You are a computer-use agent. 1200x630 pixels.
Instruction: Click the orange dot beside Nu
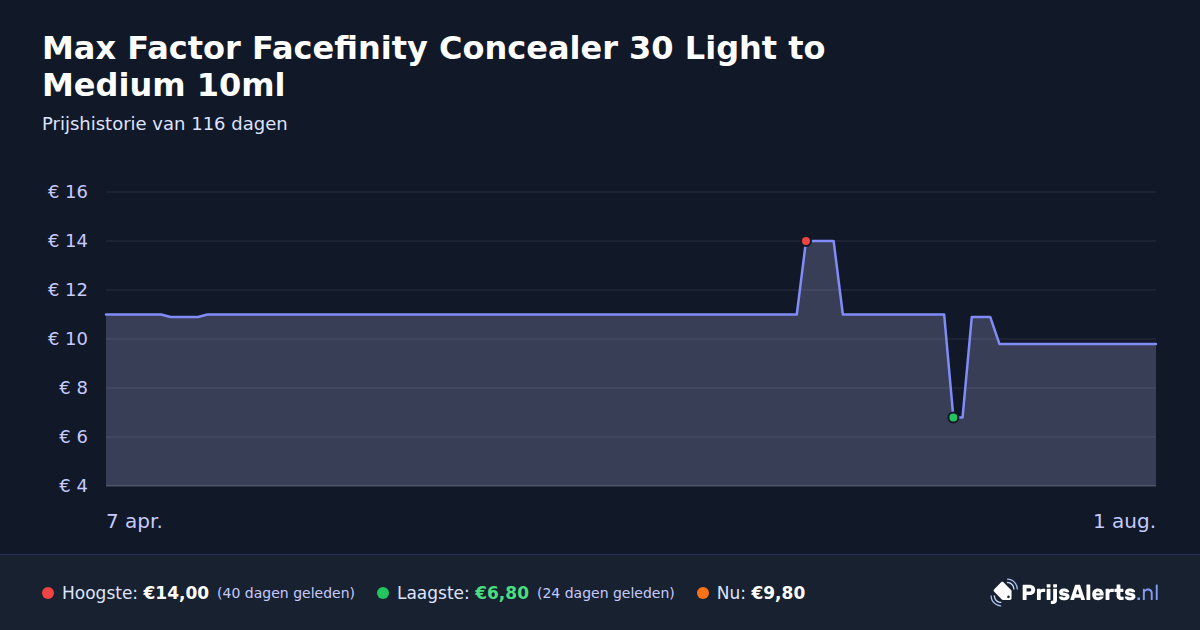point(703,593)
